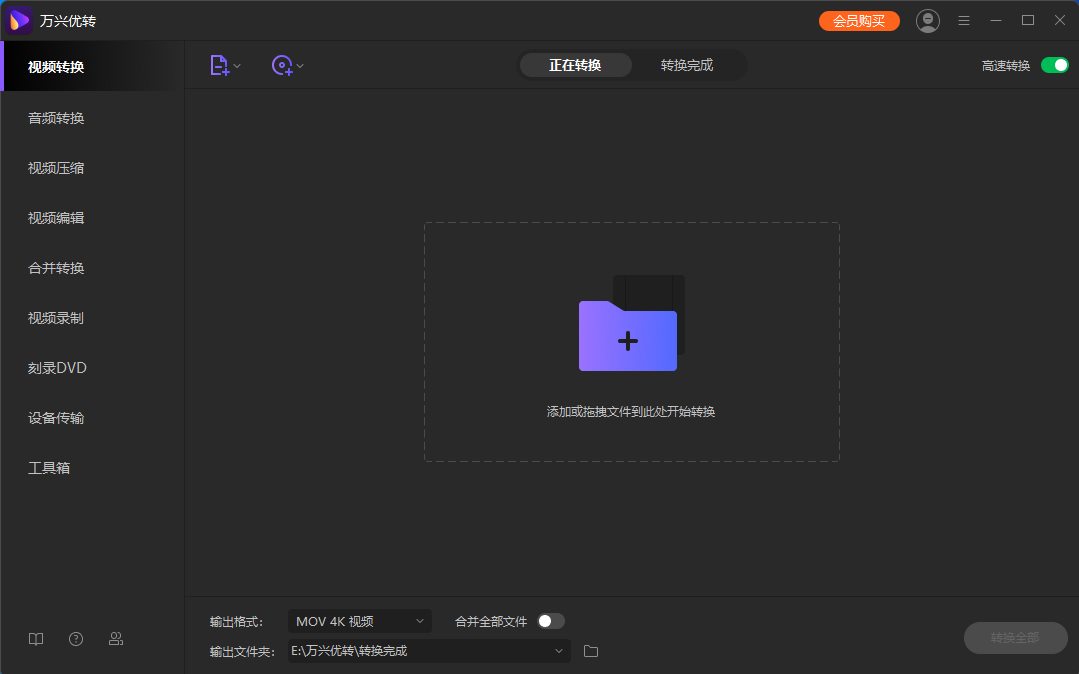Open the feedback people icon in sidebar

116,639
